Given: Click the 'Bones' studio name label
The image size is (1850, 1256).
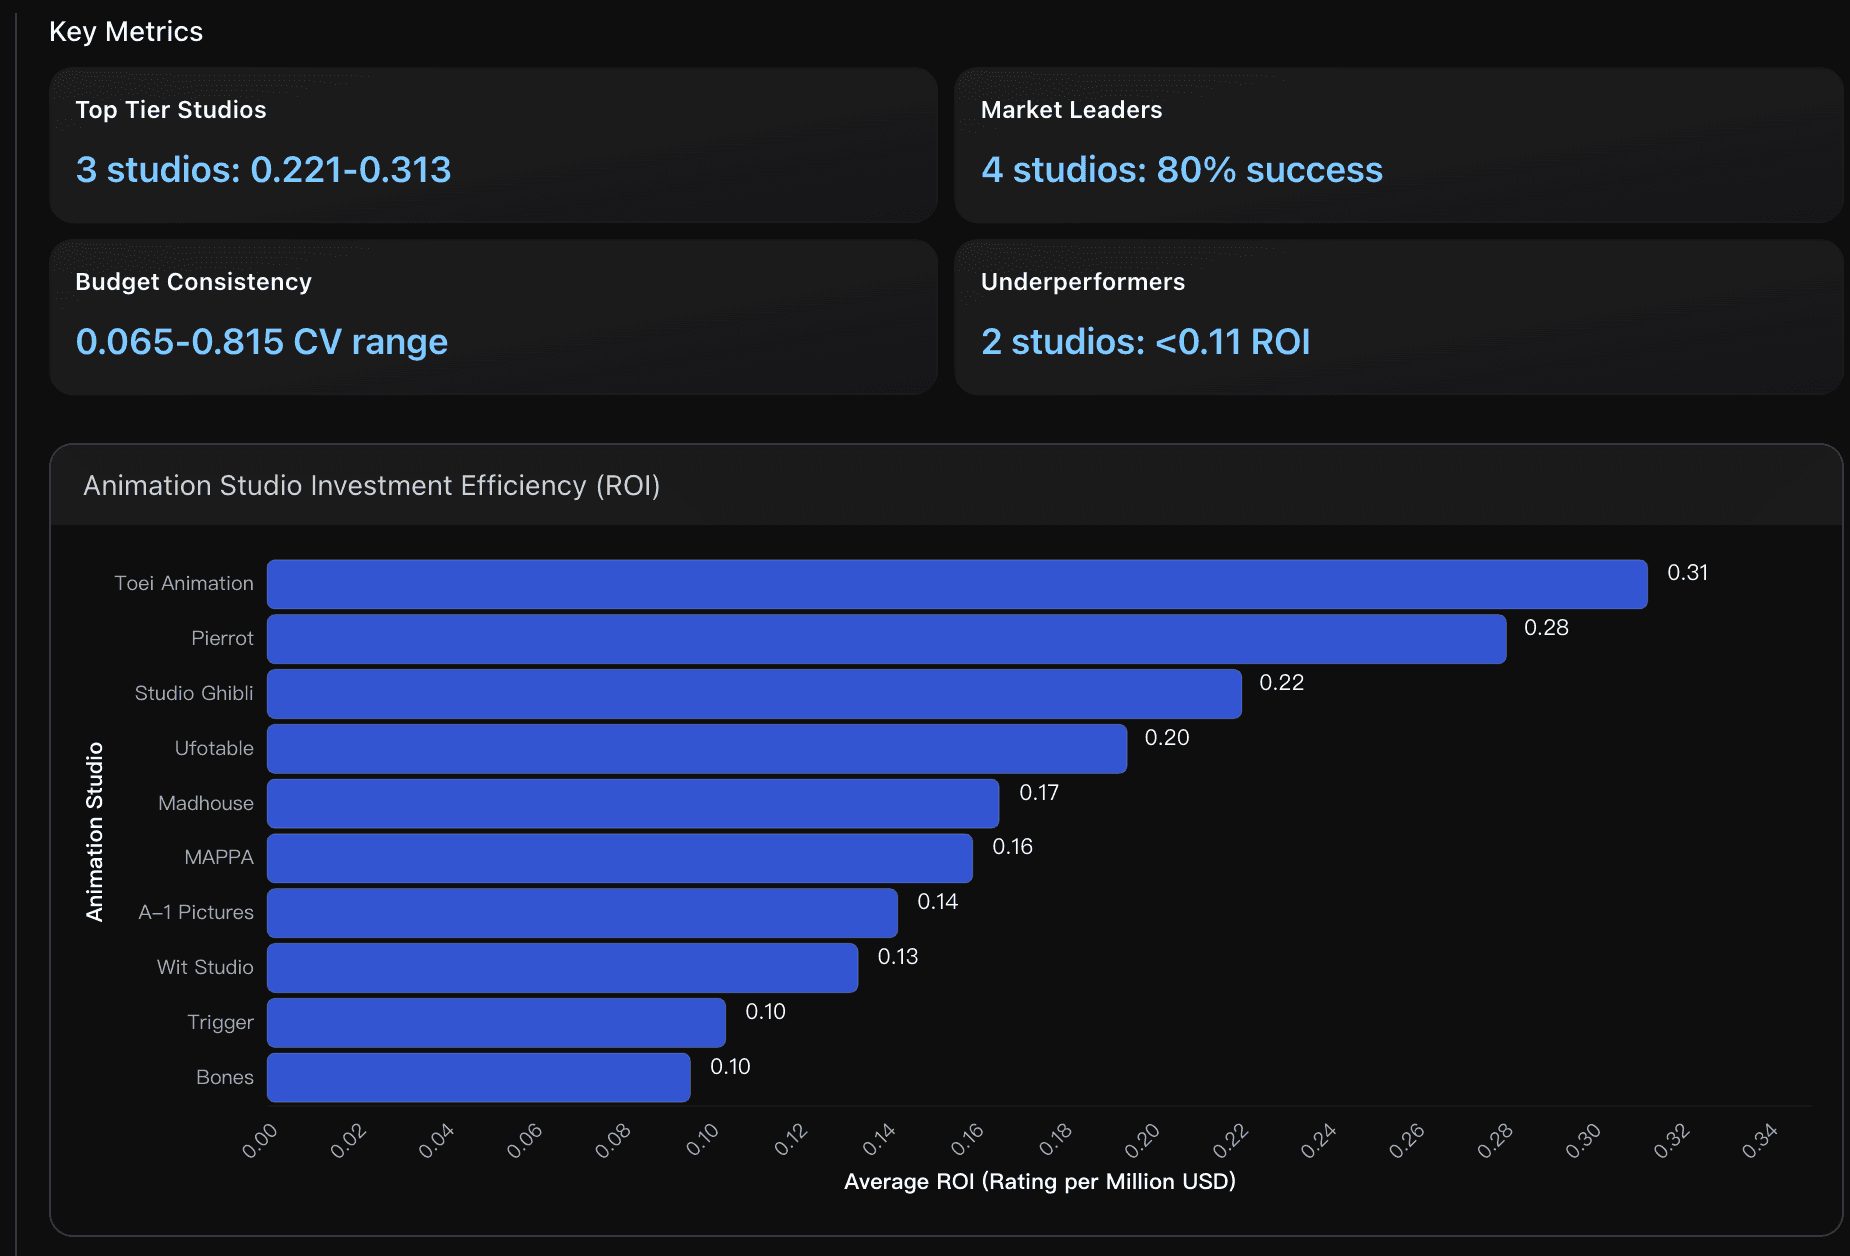Looking at the screenshot, I should click(x=225, y=1077).
